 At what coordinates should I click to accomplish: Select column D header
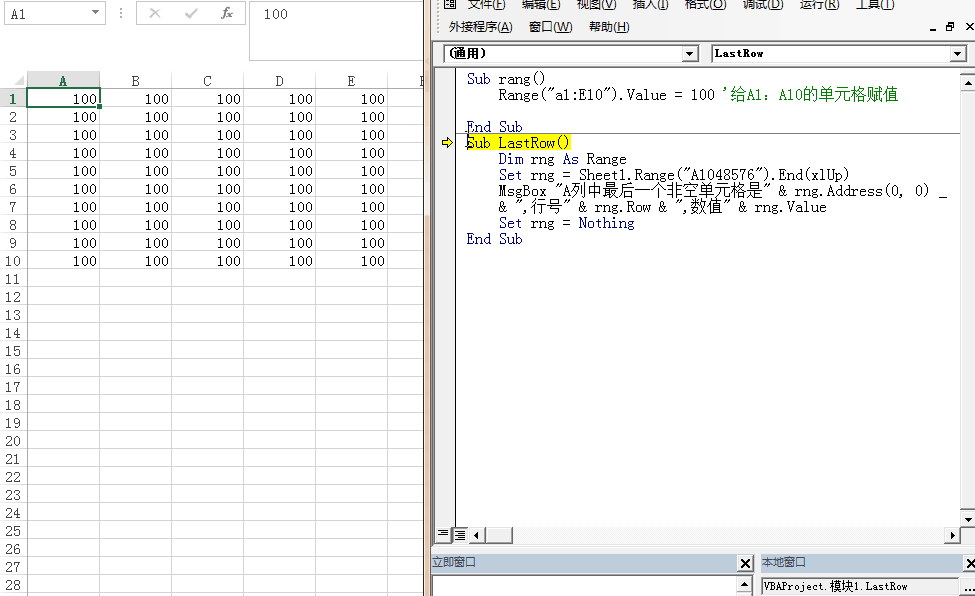tap(279, 81)
